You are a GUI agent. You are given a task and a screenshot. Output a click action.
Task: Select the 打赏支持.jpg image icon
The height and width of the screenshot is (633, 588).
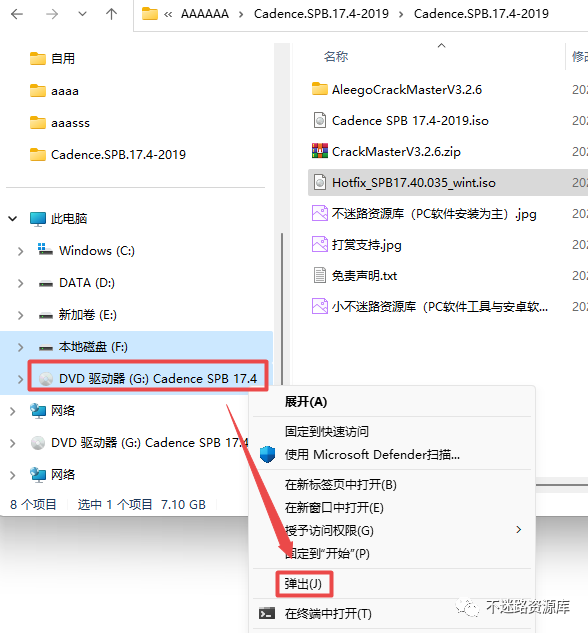click(x=320, y=244)
